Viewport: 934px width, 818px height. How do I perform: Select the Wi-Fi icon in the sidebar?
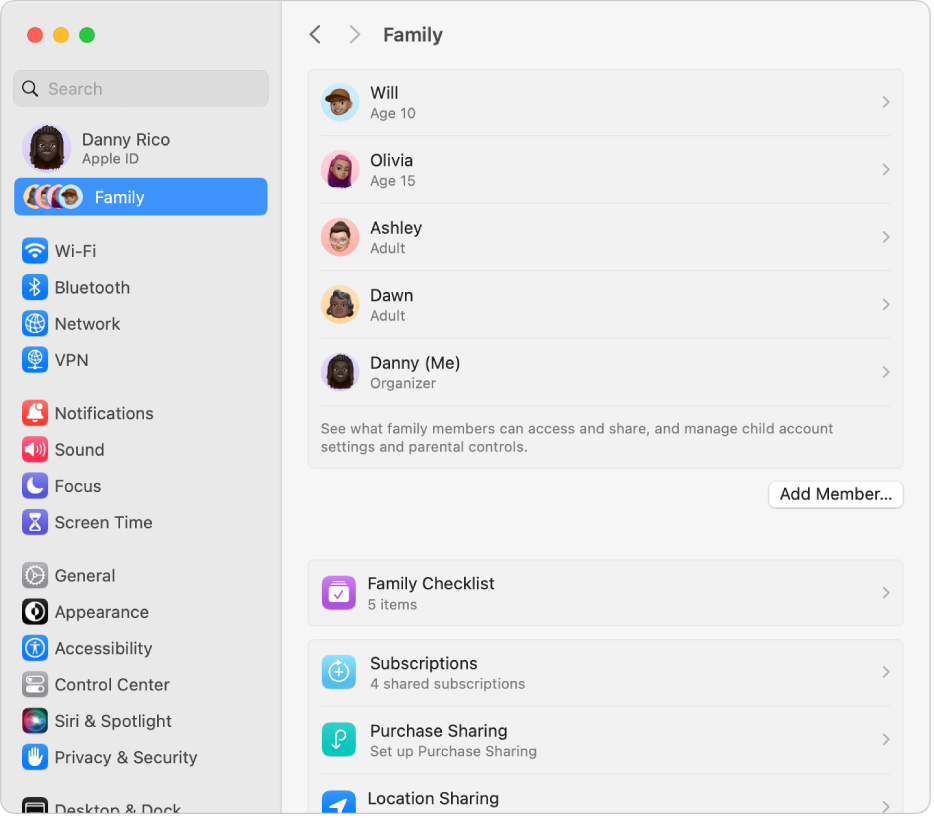pos(35,251)
